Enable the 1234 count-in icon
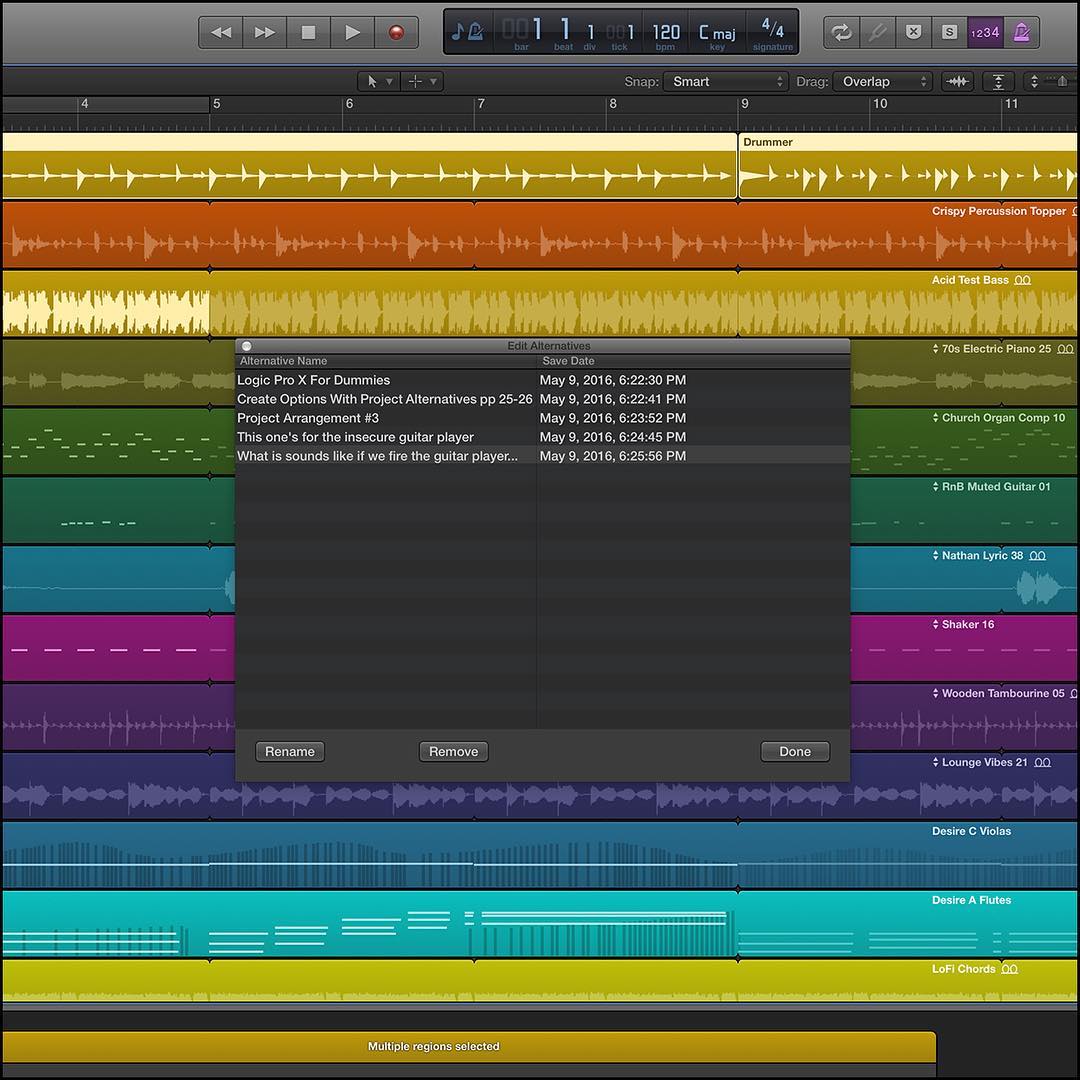This screenshot has width=1080, height=1080. tap(985, 32)
